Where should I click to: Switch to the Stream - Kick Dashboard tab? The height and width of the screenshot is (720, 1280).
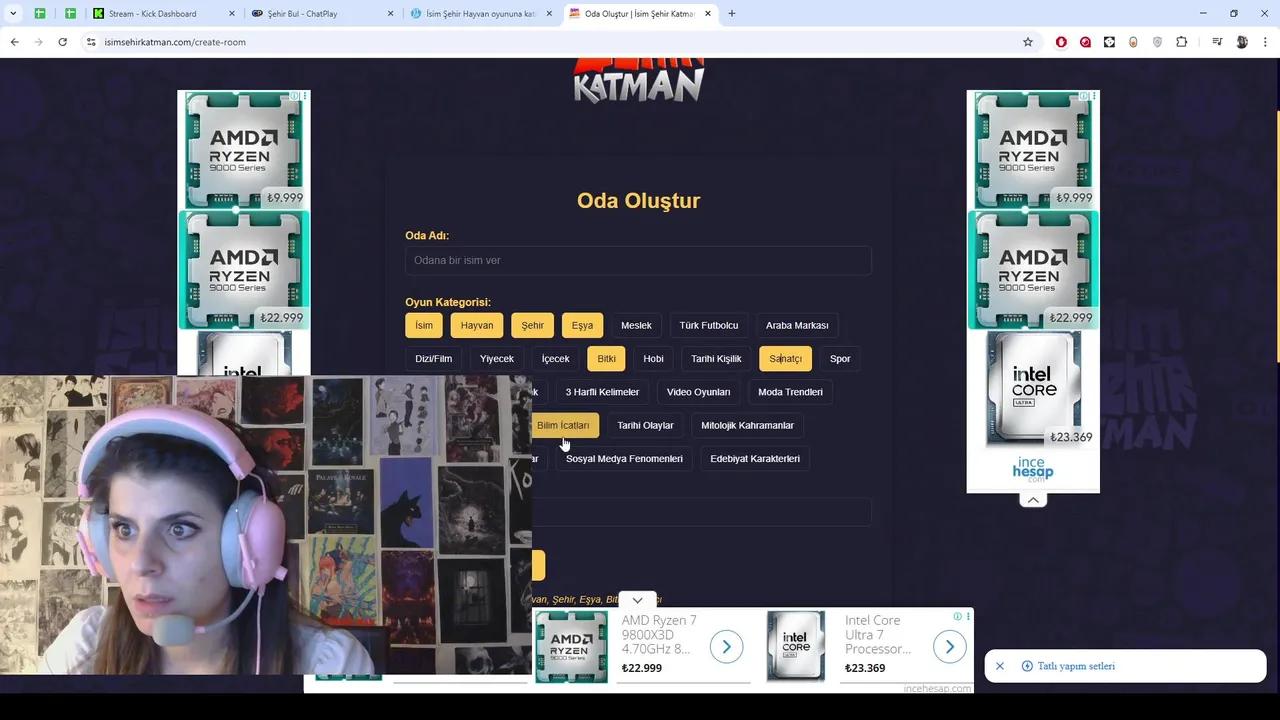point(163,14)
